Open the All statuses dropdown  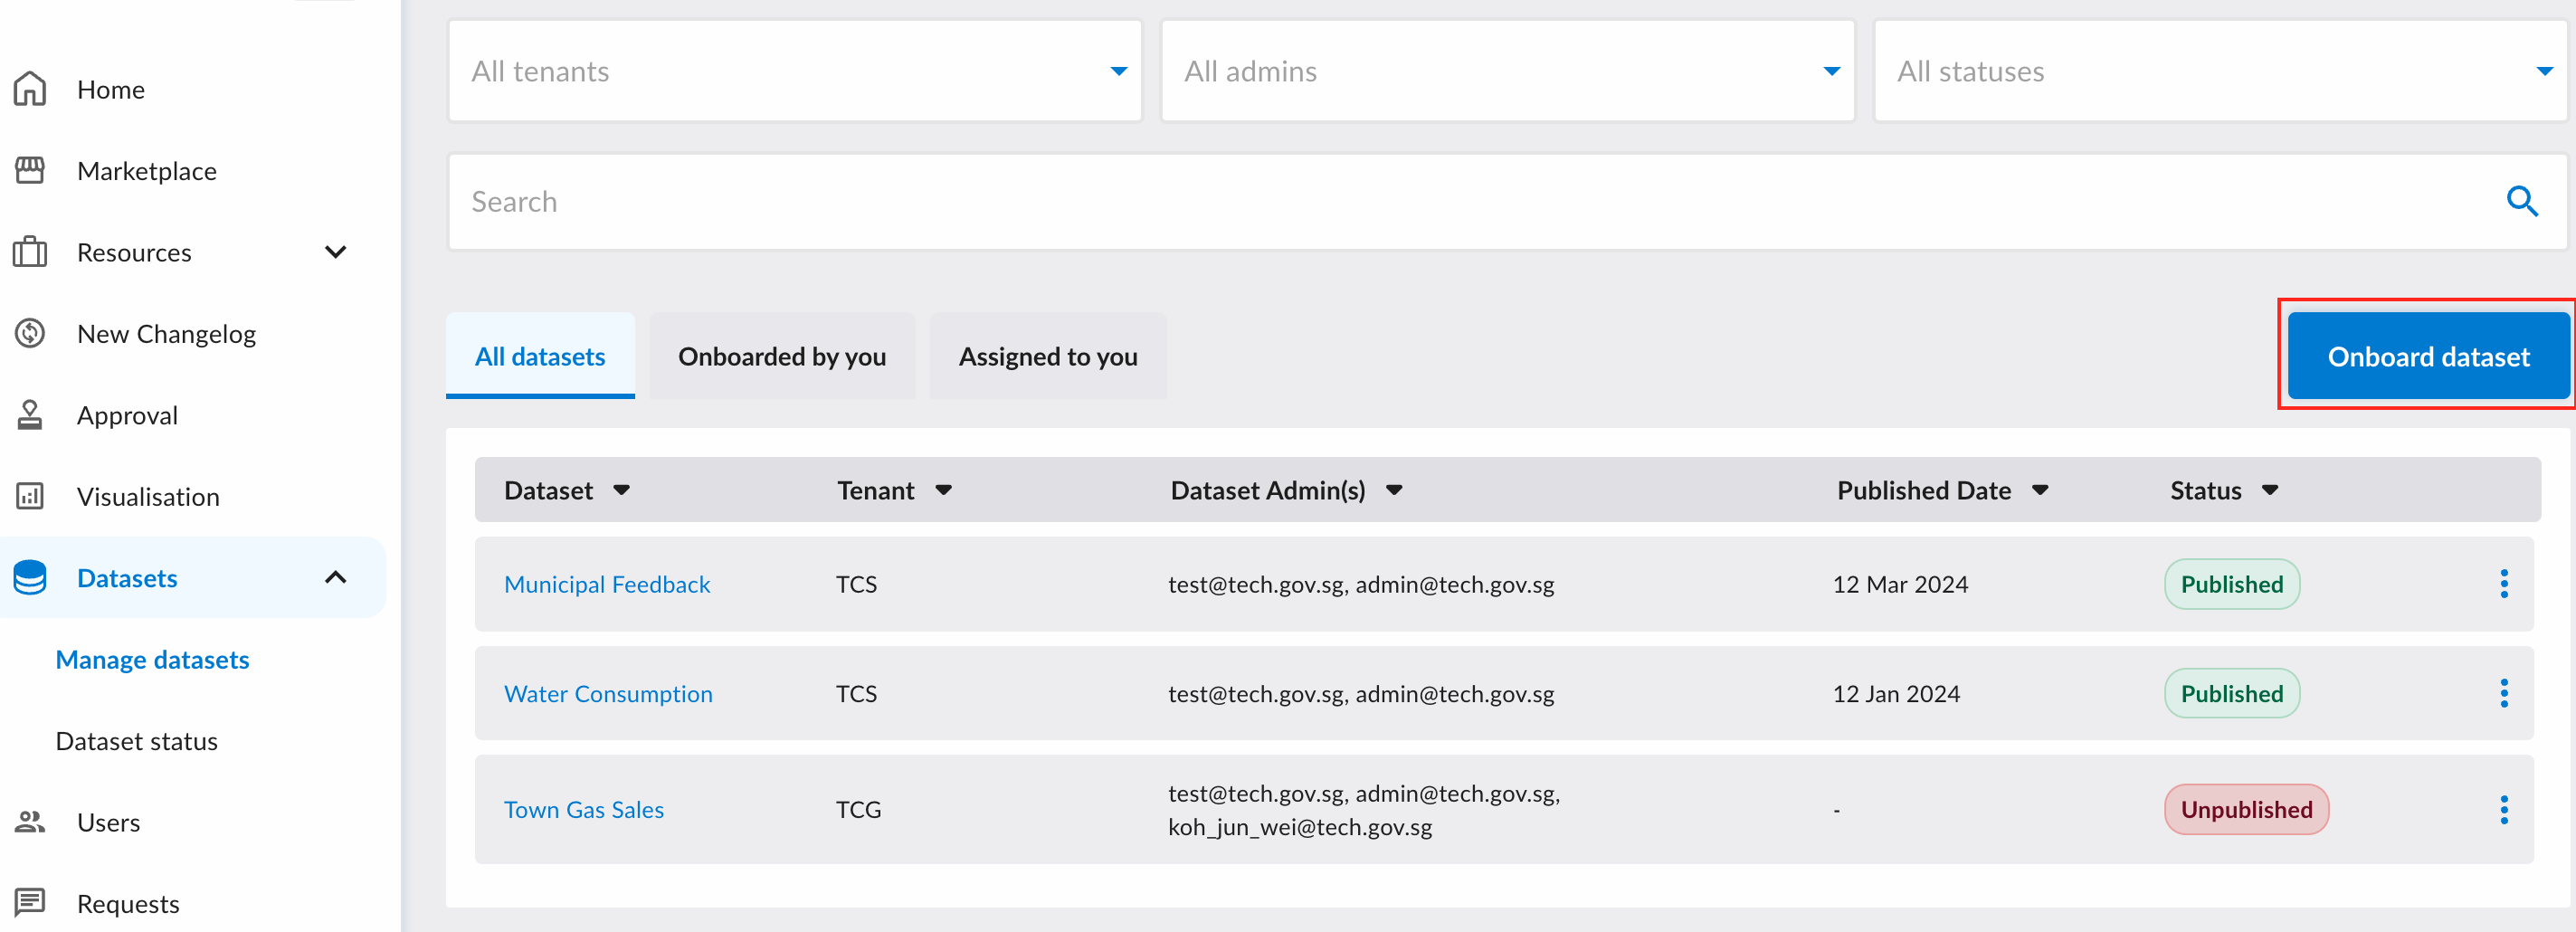point(2220,71)
